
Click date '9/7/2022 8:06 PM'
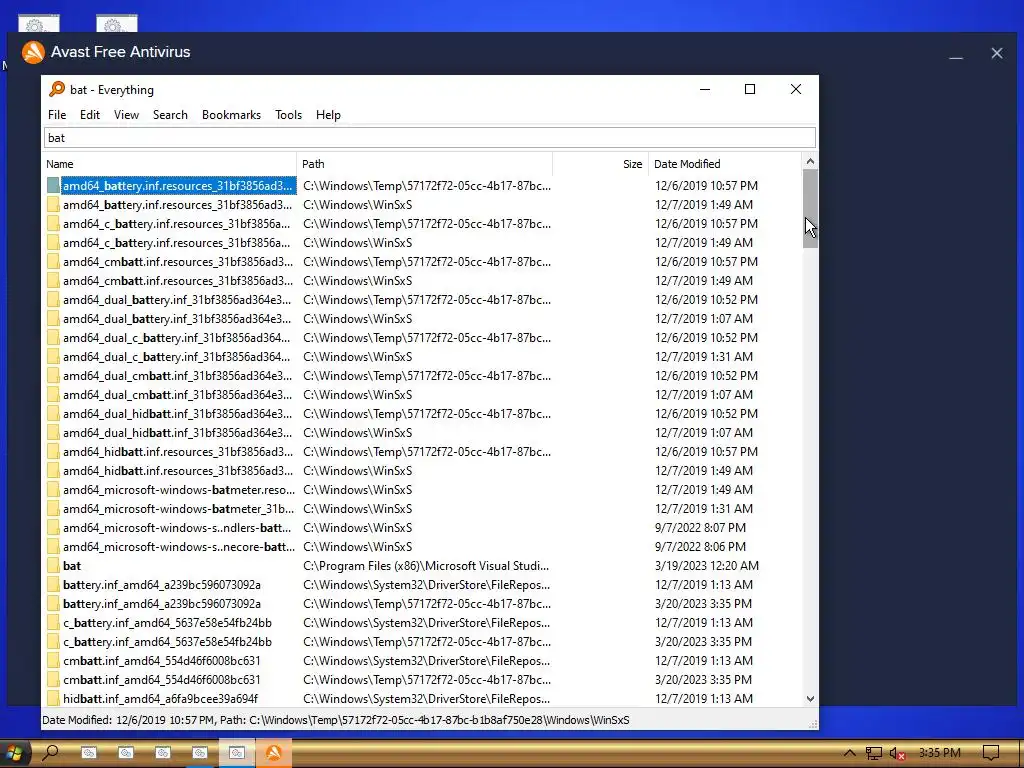700,547
